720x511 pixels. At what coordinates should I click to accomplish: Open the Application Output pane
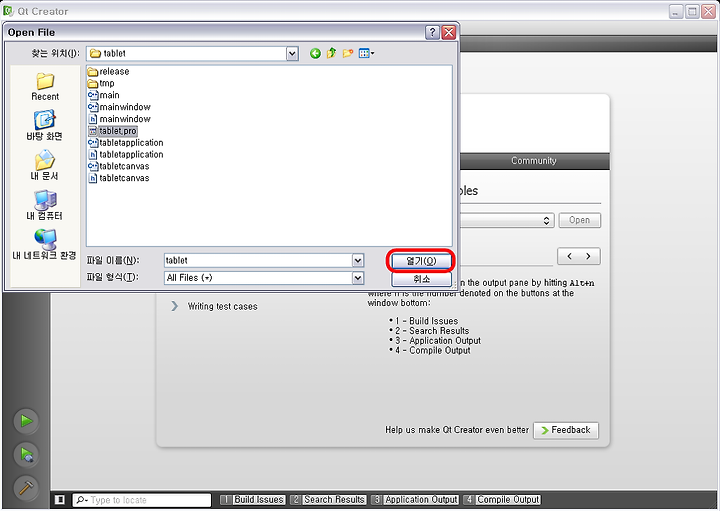[x=415, y=500]
